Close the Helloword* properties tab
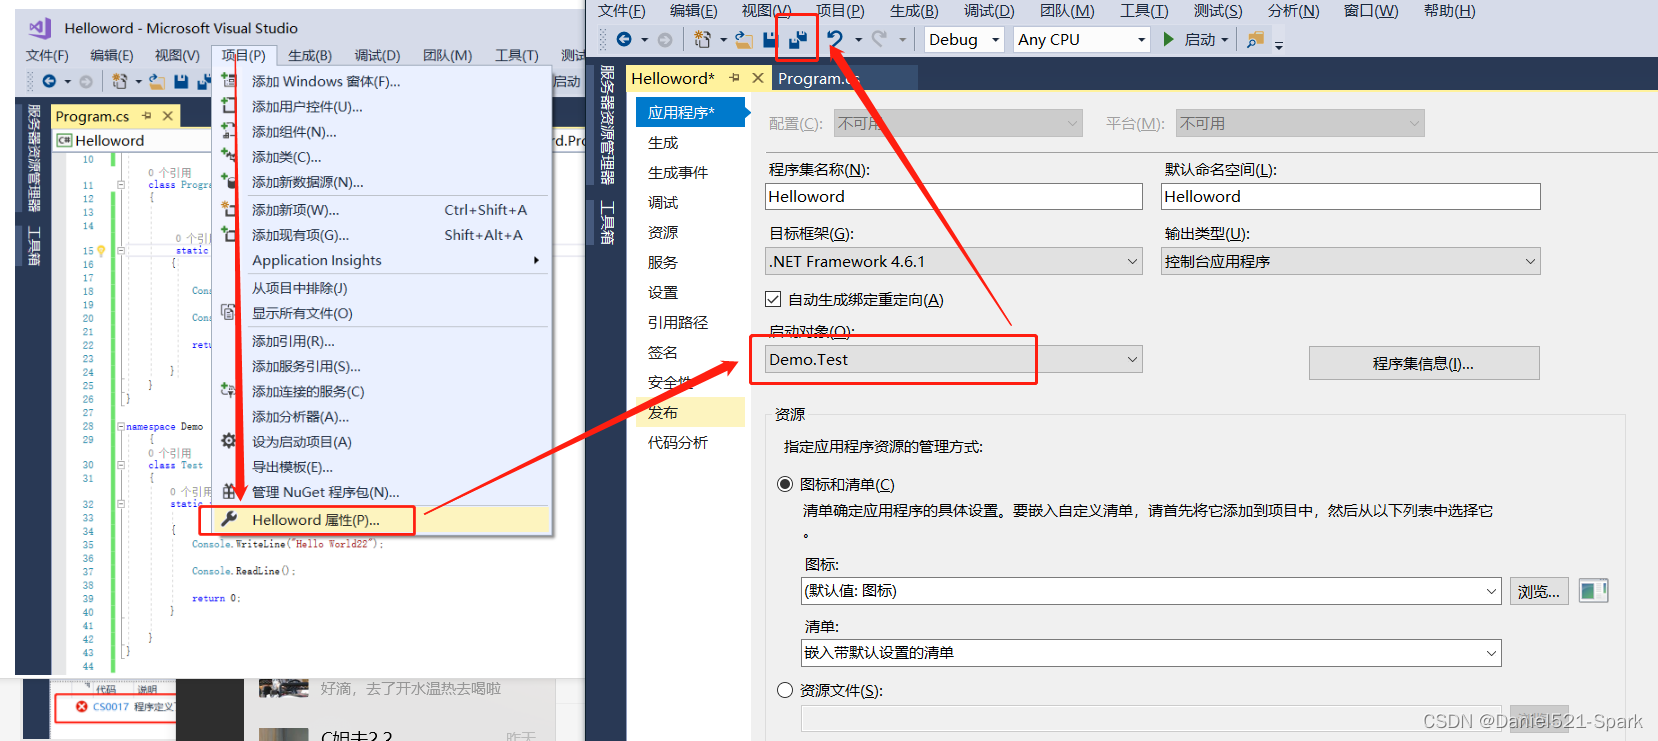 tap(757, 78)
